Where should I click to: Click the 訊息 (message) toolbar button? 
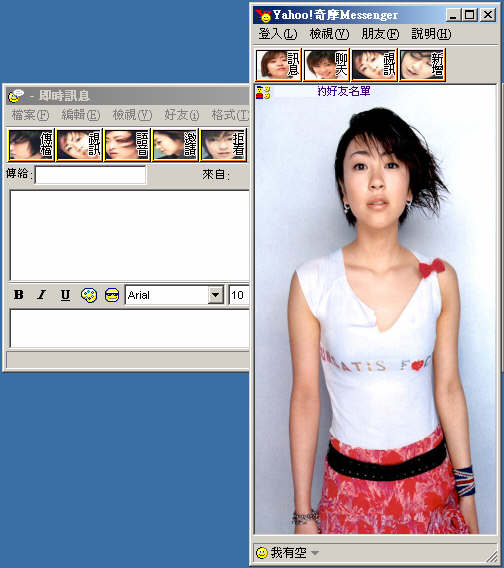coord(278,65)
